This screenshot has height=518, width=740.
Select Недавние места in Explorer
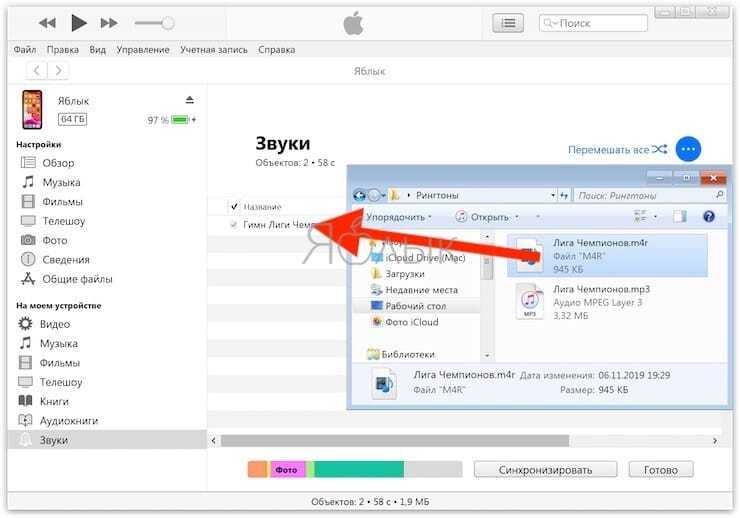coord(414,290)
